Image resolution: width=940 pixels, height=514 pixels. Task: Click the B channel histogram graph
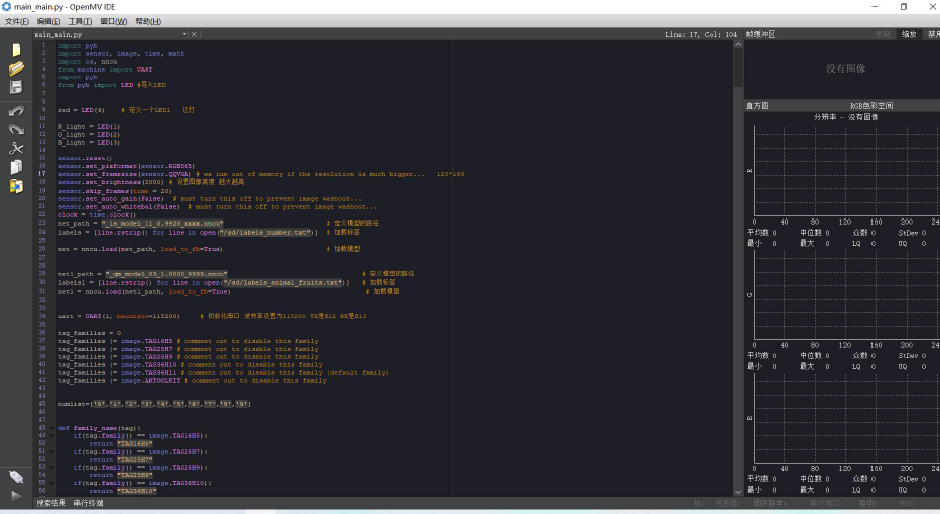846,418
